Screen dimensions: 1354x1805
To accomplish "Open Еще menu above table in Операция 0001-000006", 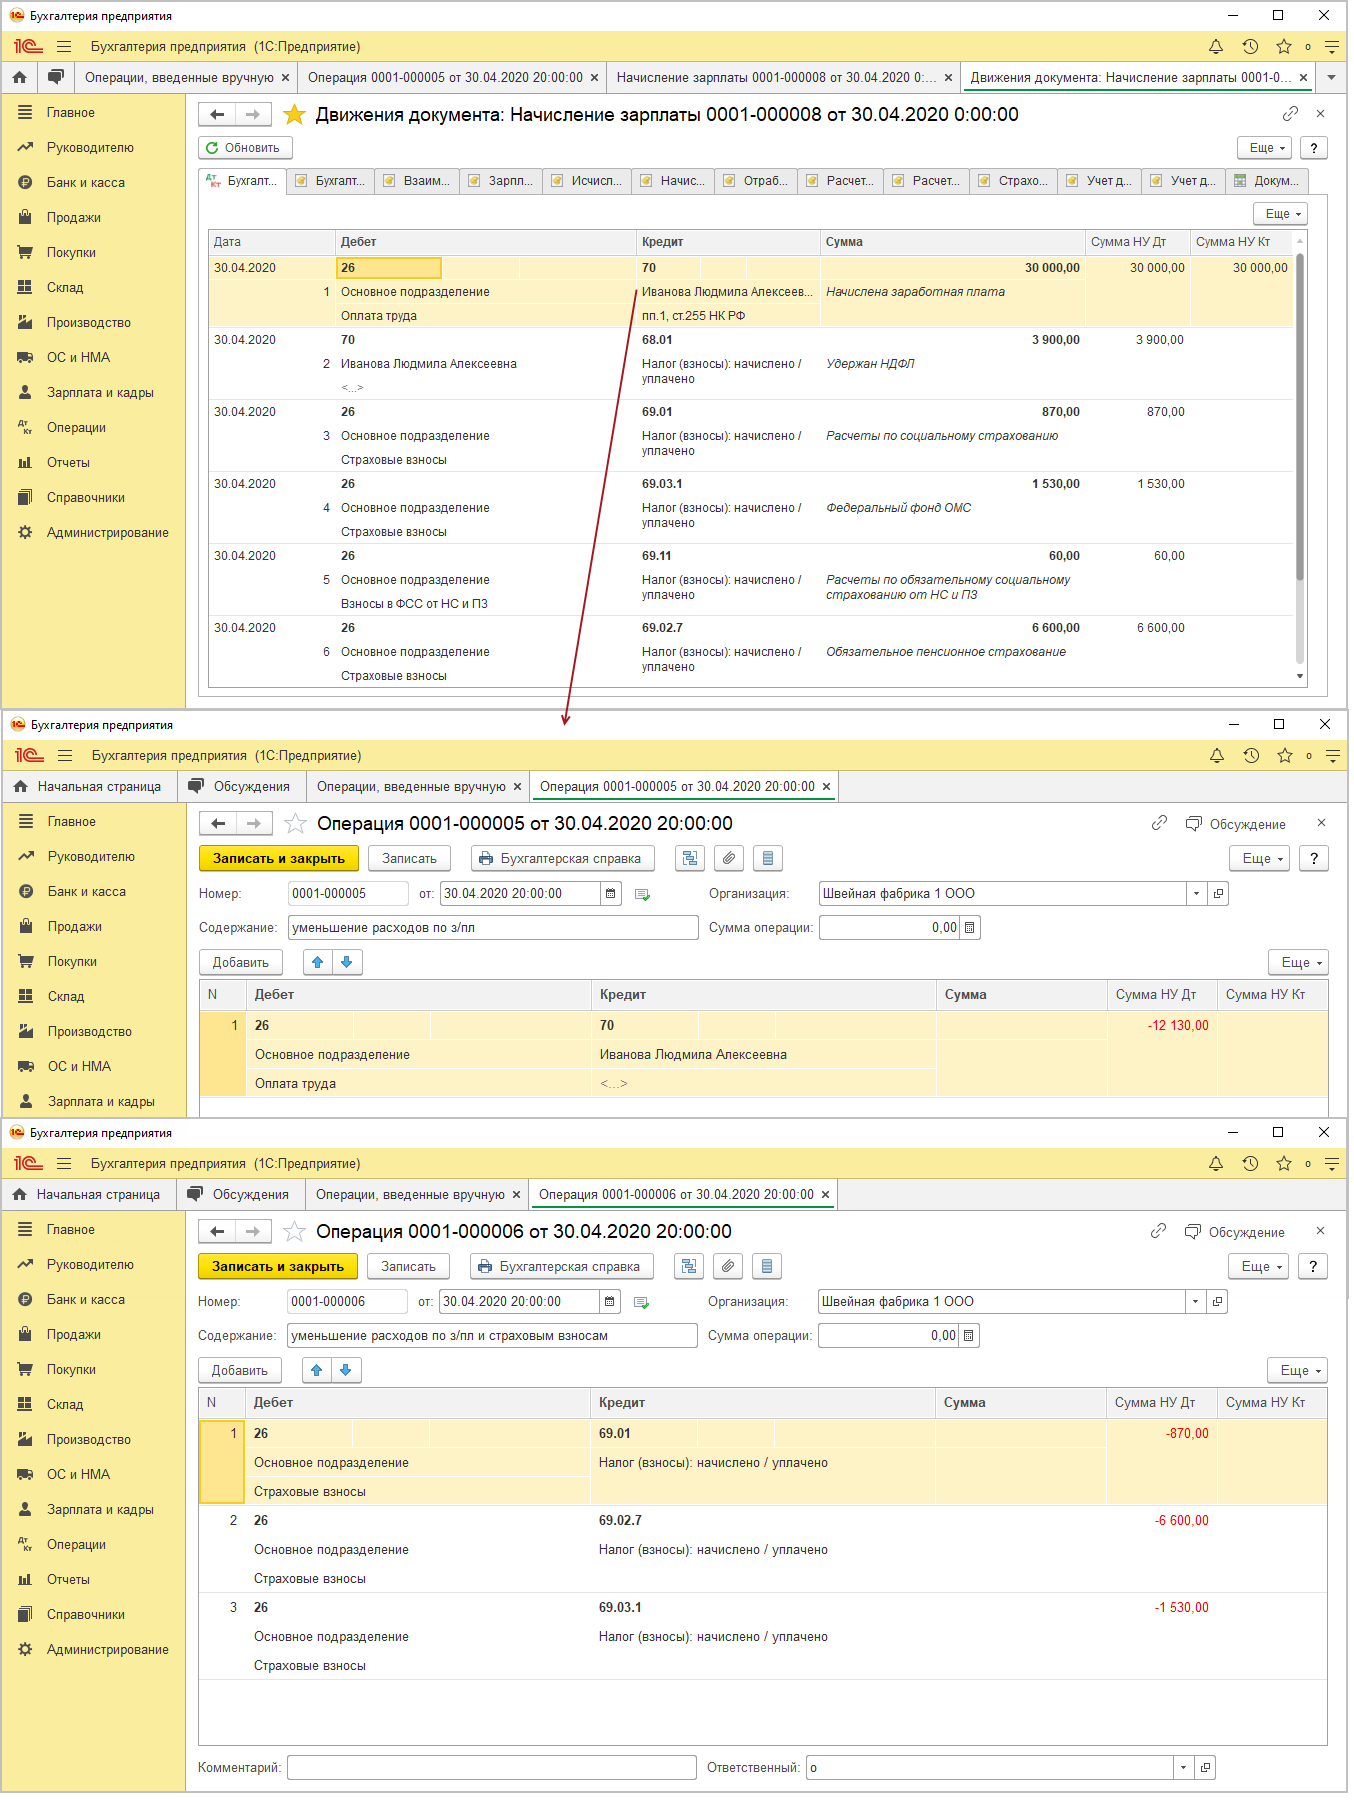I will (x=1298, y=1371).
